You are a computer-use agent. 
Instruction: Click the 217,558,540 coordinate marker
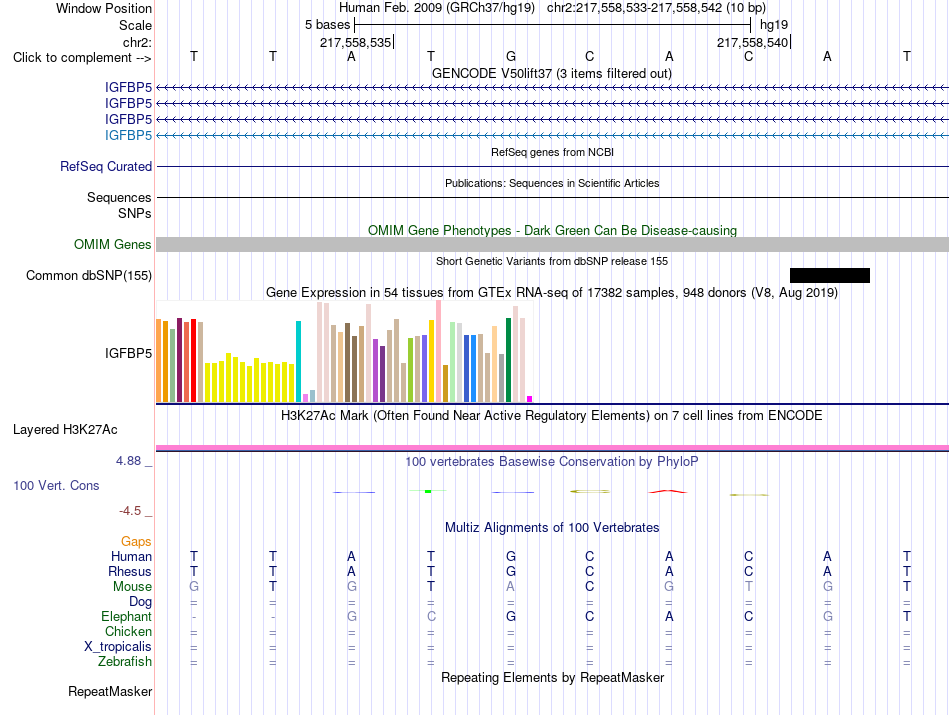click(x=752, y=42)
